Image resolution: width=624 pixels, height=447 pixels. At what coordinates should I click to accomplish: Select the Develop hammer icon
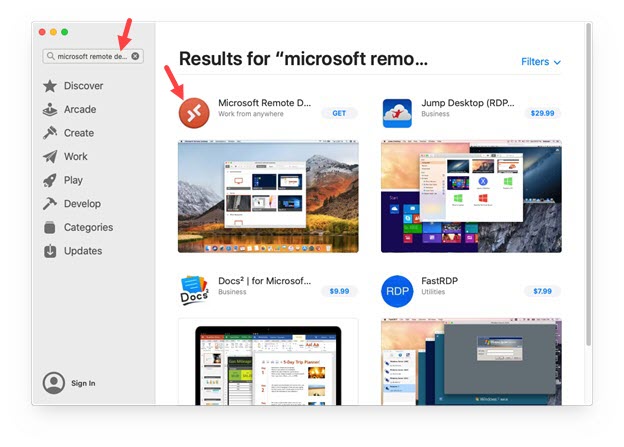coord(50,203)
